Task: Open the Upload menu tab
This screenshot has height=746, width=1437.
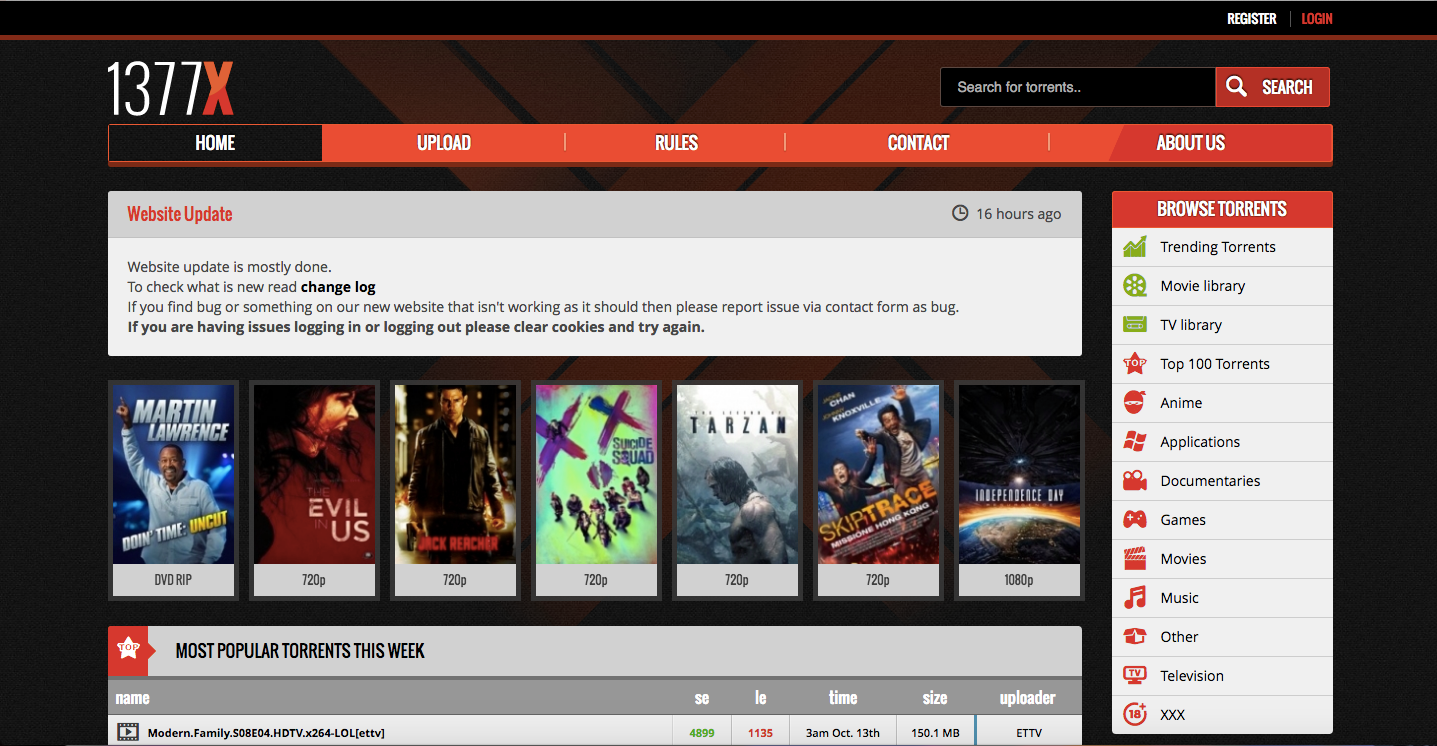Action: point(444,143)
